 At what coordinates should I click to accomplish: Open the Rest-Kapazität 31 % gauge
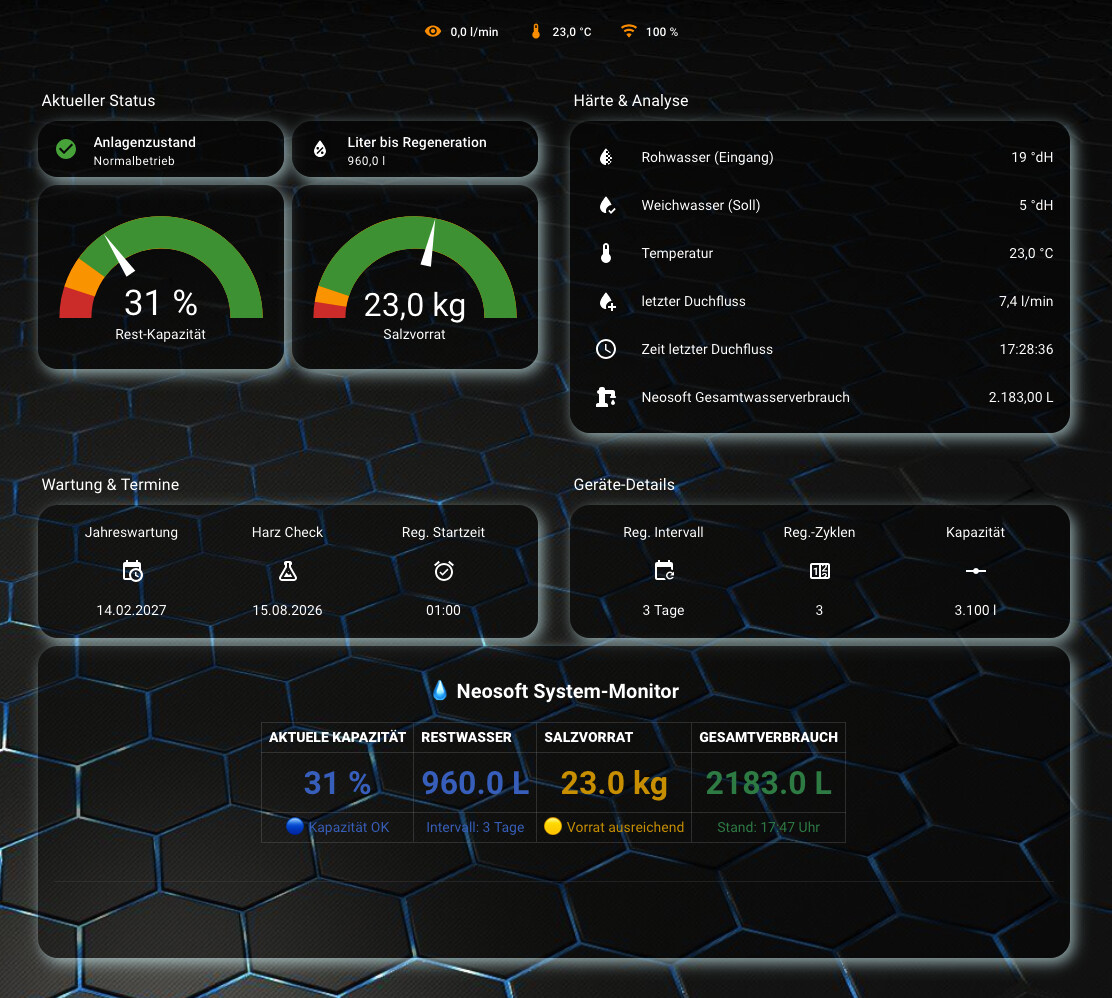point(161,278)
